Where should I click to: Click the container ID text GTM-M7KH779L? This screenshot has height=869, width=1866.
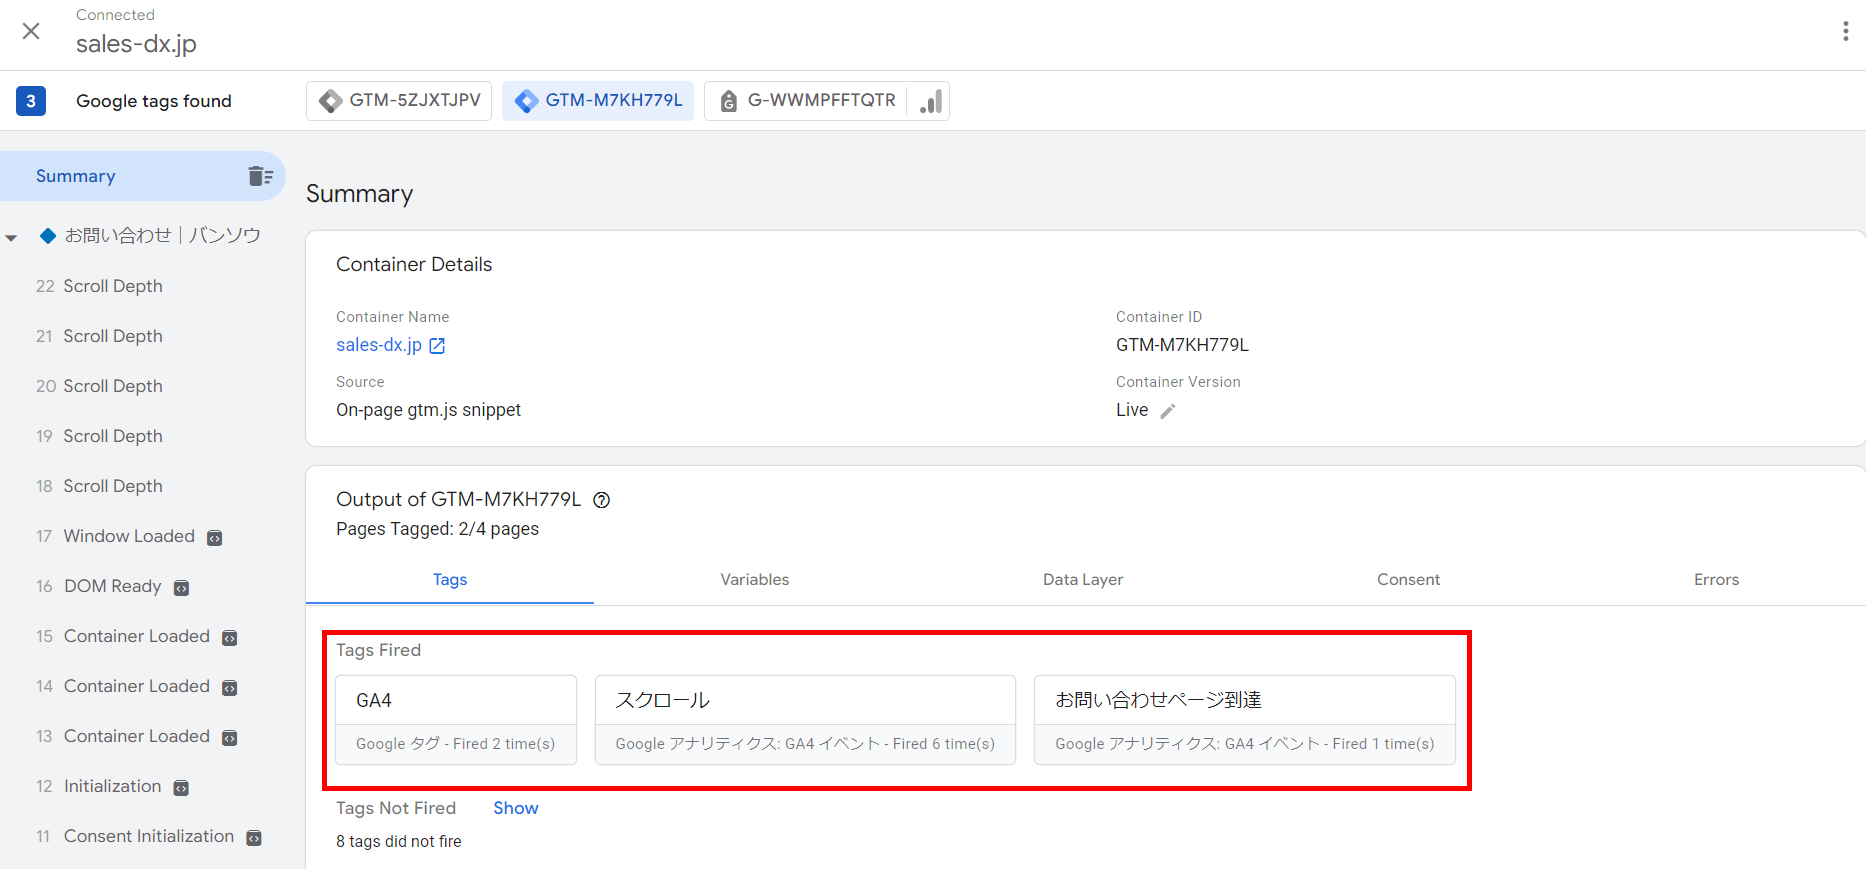click(x=1182, y=345)
